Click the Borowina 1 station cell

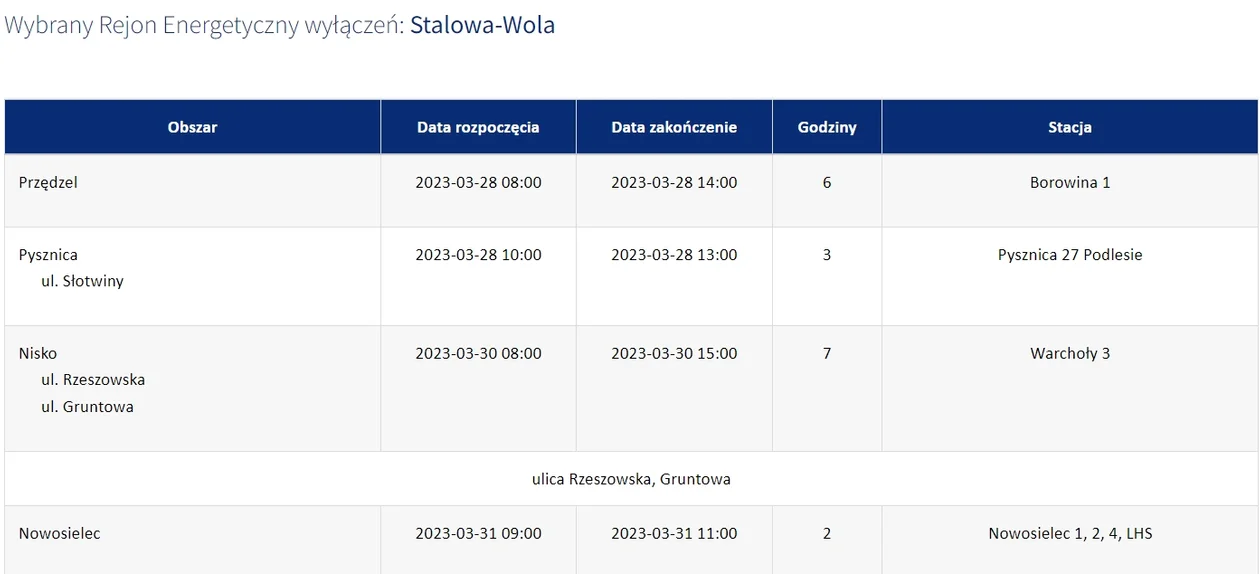pyautogui.click(x=1070, y=190)
